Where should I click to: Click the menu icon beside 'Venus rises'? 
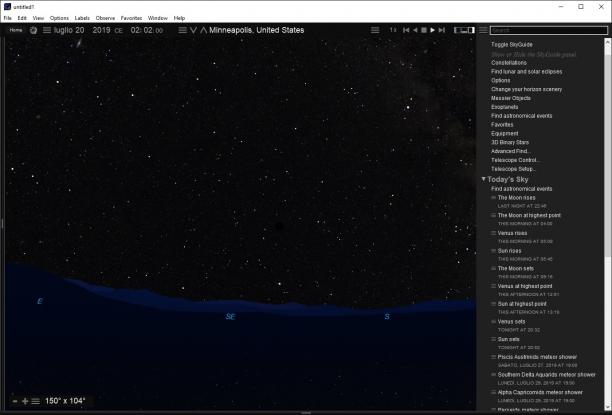point(493,233)
